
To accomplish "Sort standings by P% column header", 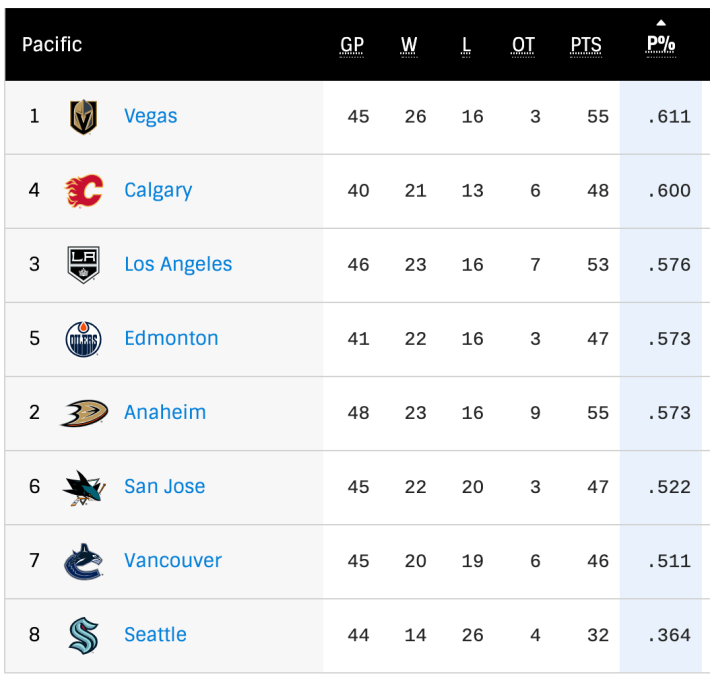I will point(661,45).
